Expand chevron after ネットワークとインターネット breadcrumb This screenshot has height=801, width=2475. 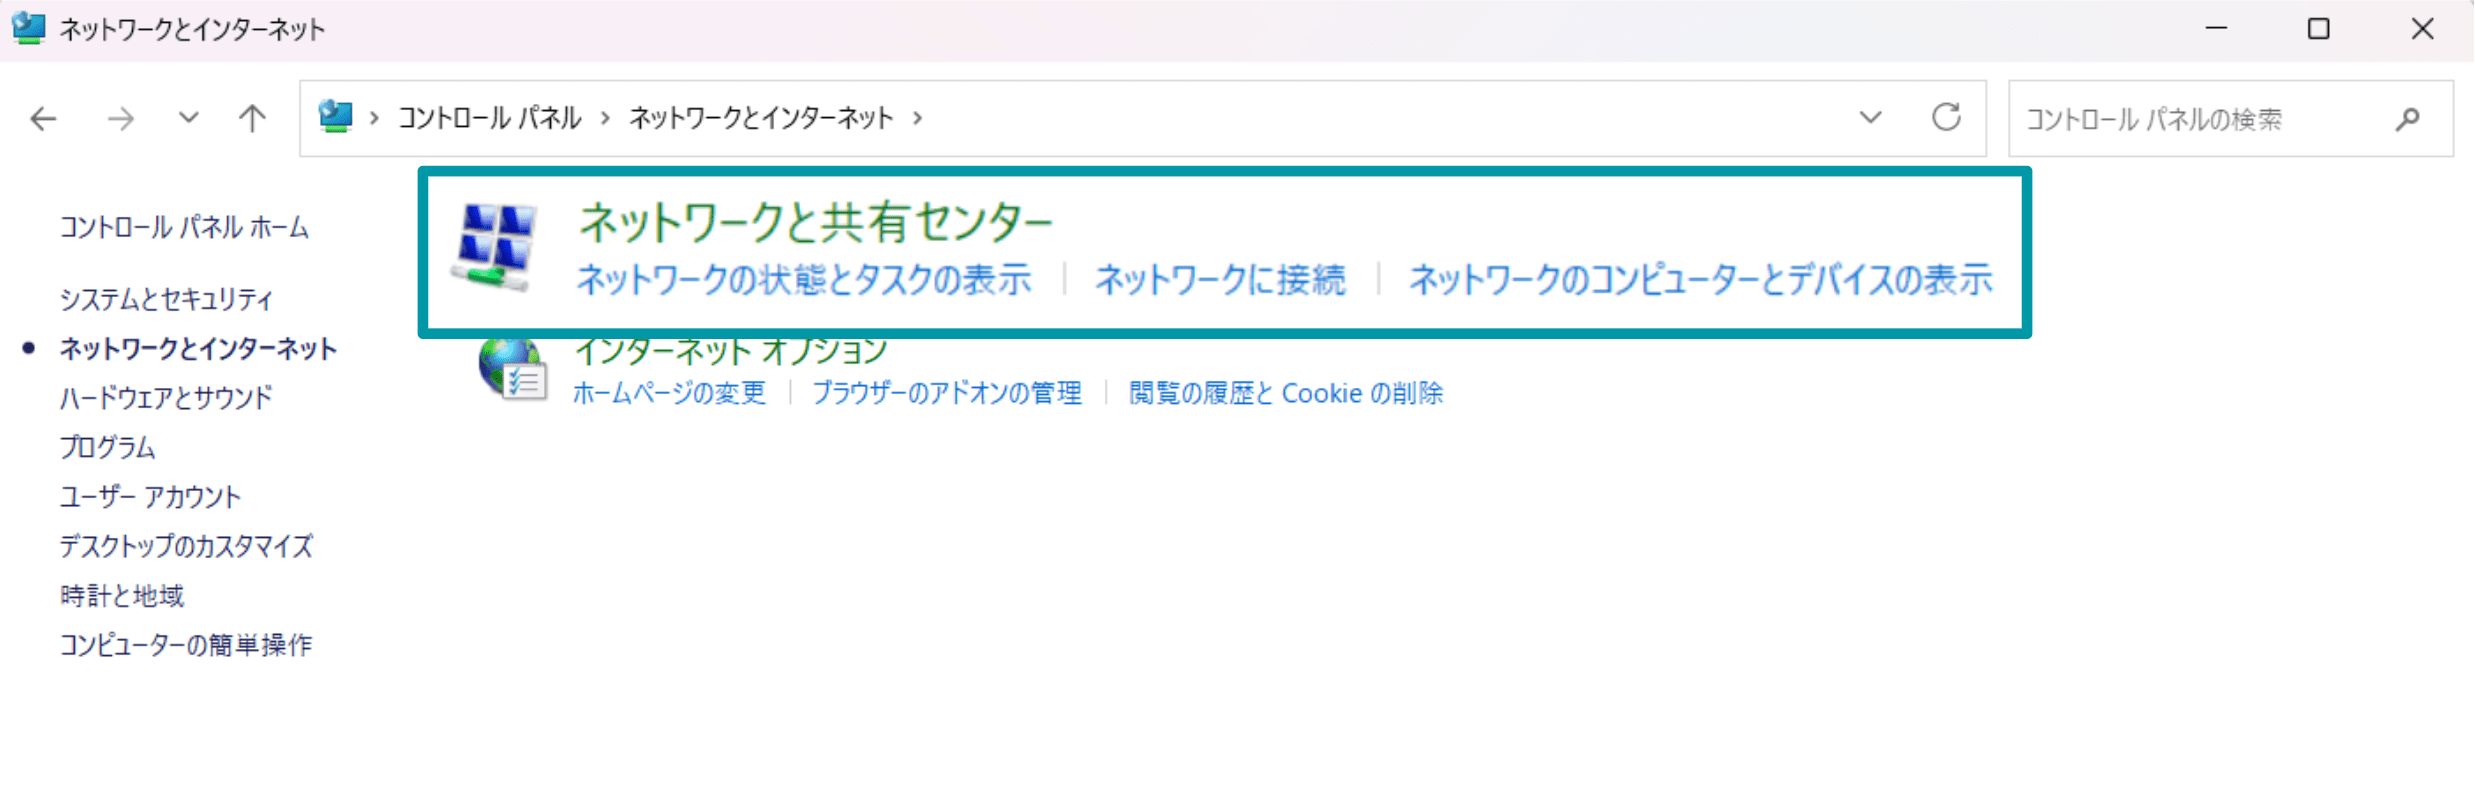point(918,118)
